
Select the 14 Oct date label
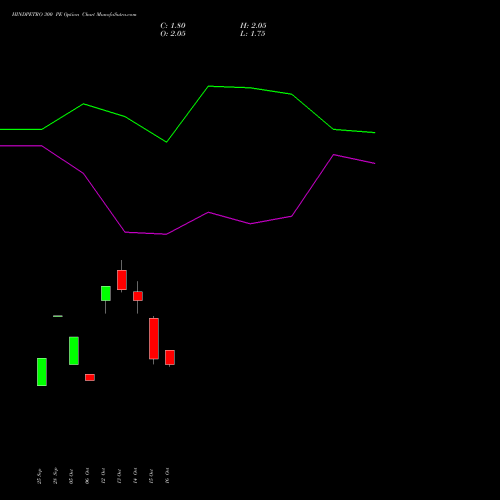(x=135, y=476)
